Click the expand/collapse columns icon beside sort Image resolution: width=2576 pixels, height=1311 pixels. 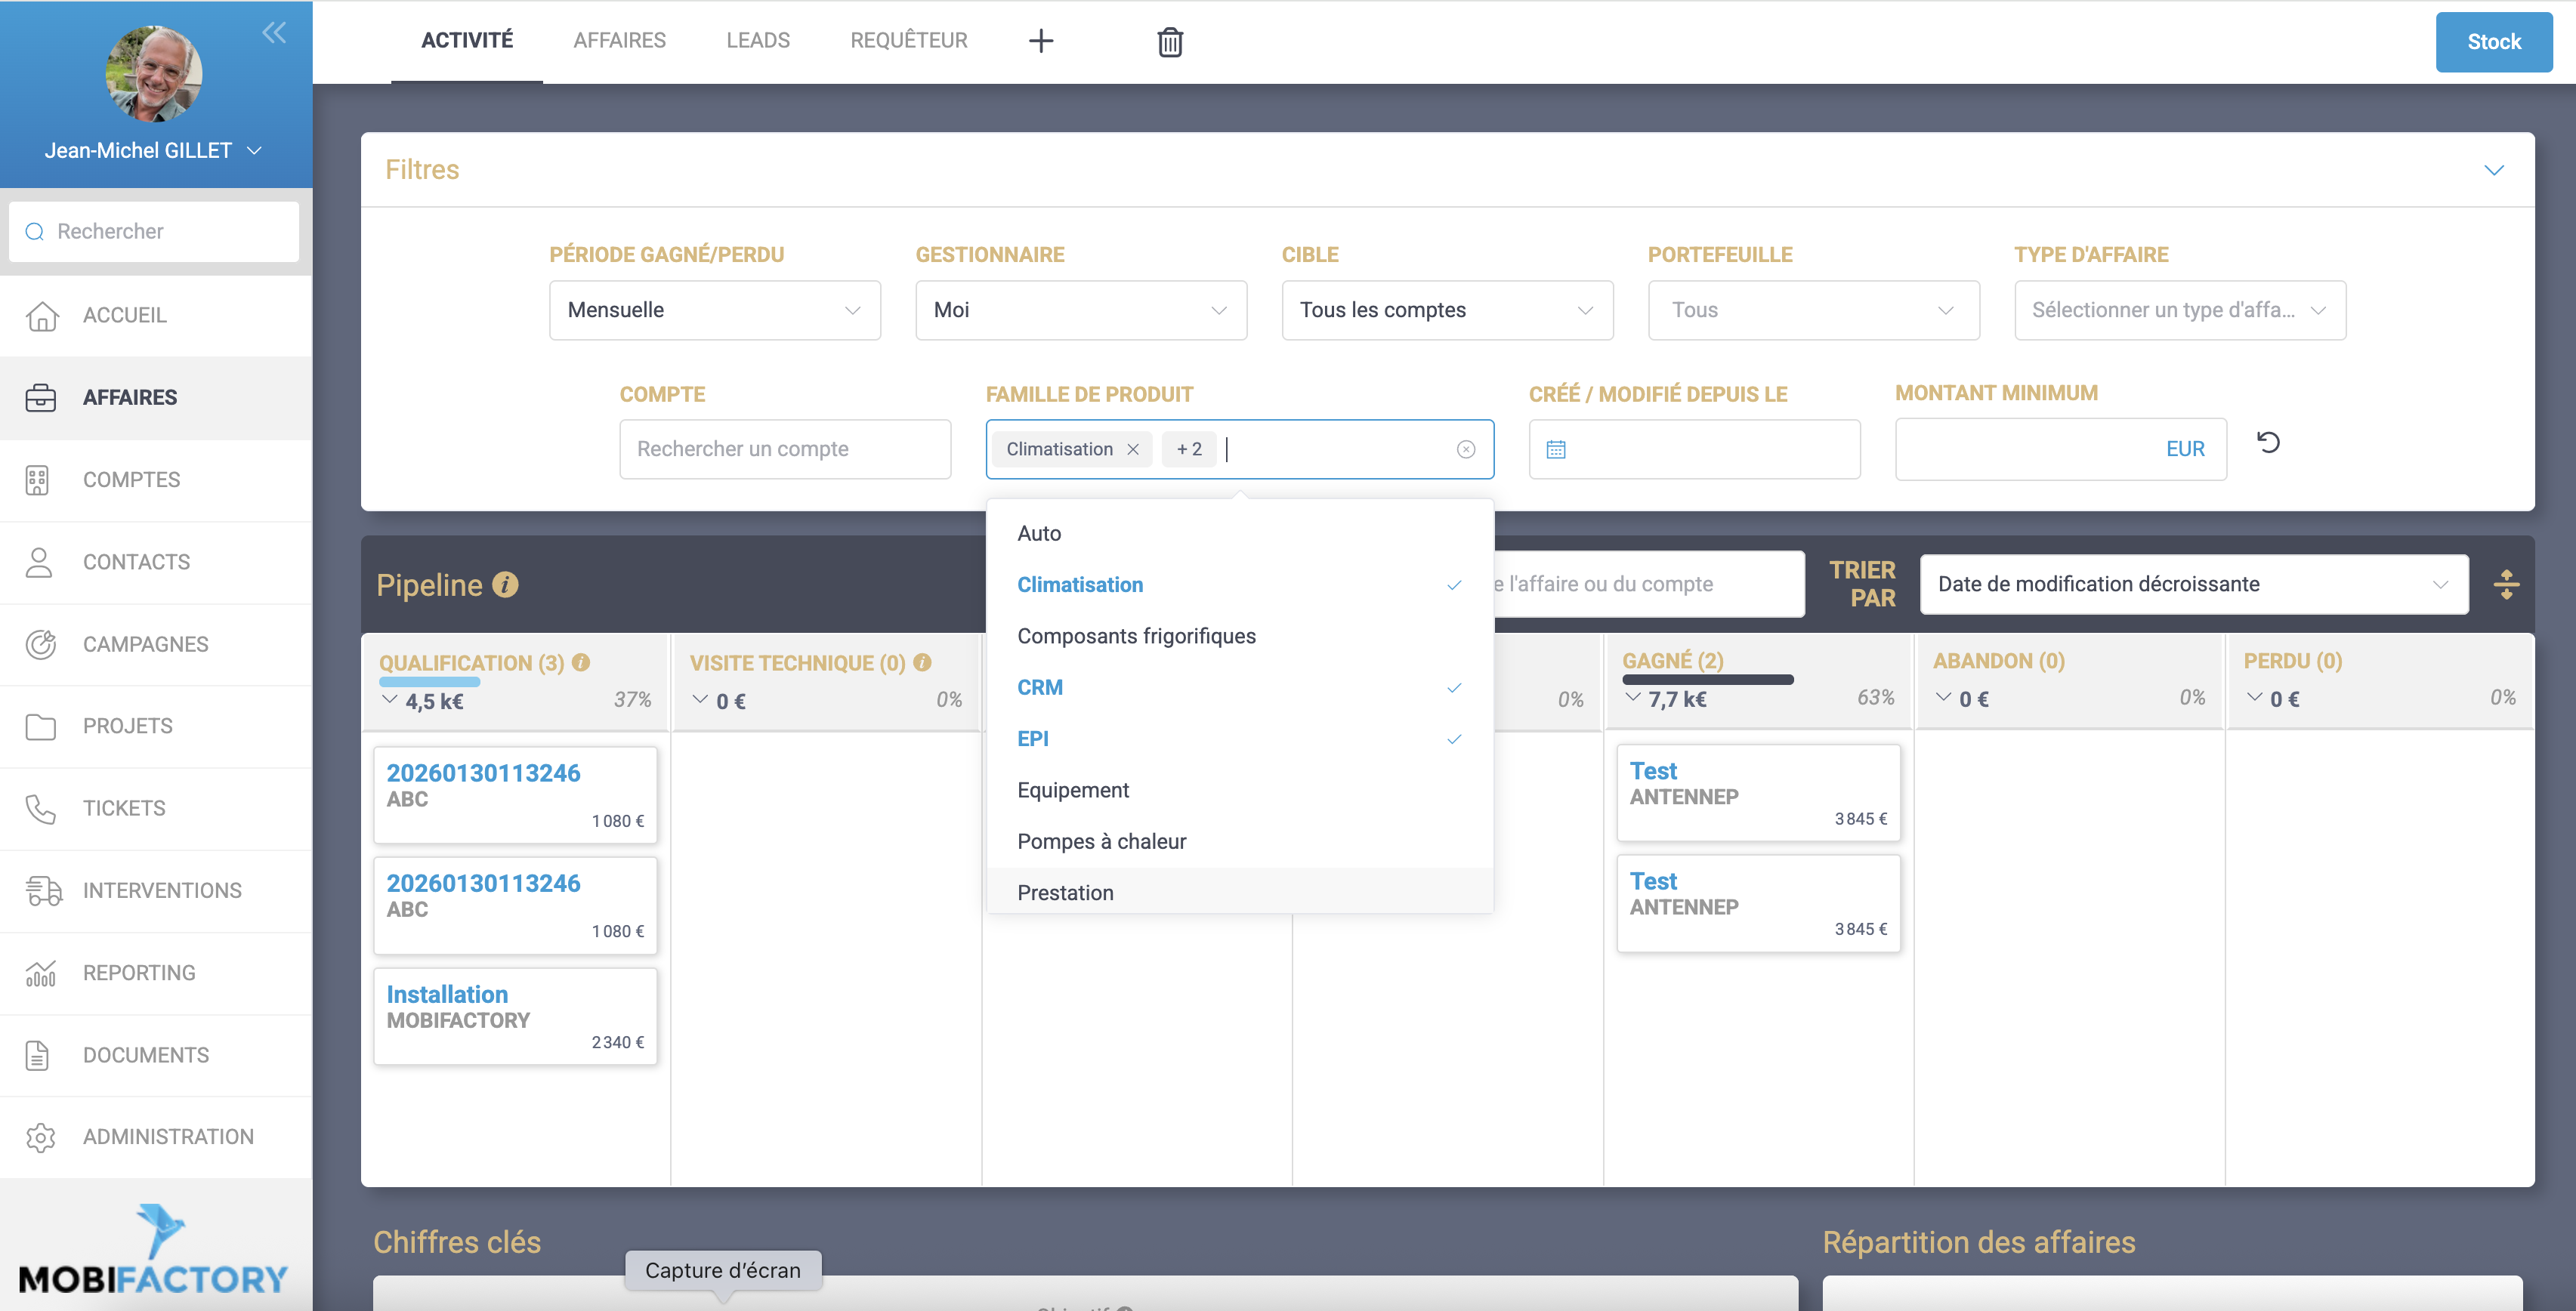click(x=2506, y=584)
